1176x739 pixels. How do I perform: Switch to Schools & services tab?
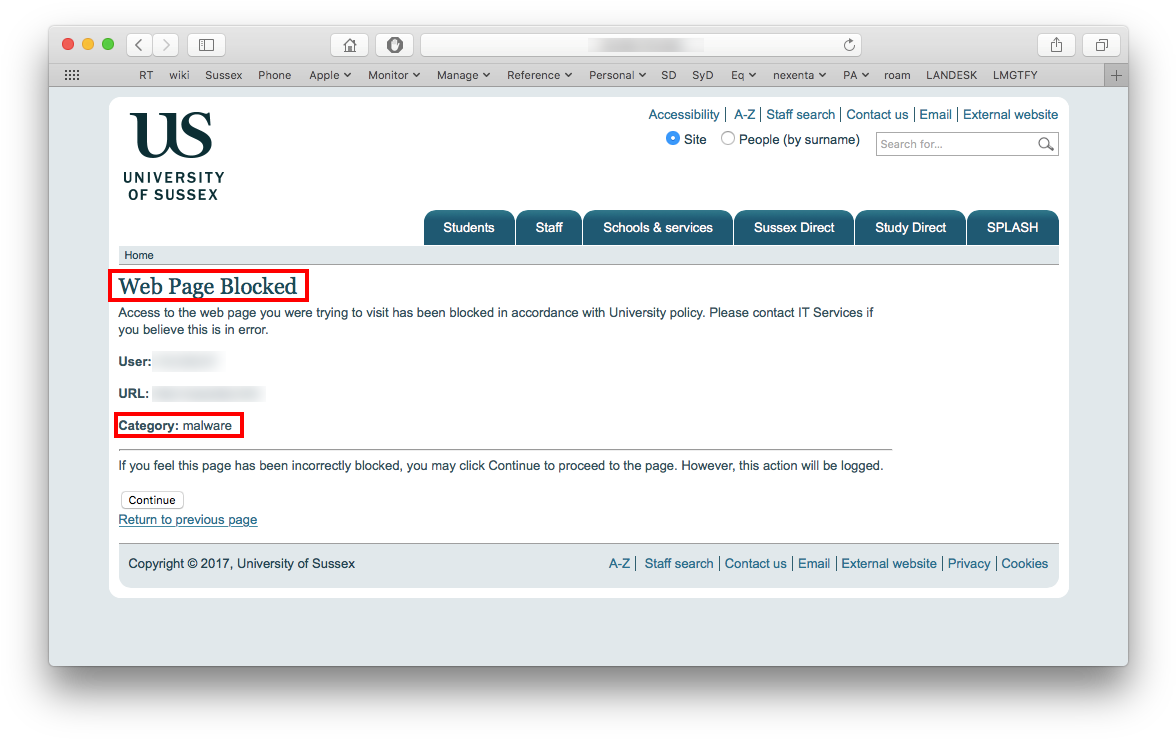[658, 228]
